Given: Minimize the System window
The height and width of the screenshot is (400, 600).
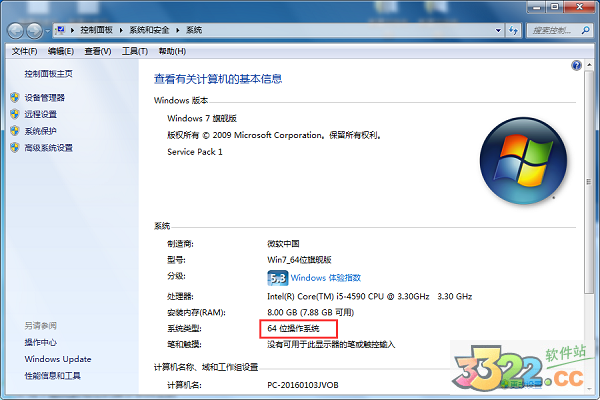Looking at the screenshot, I should 537,7.
